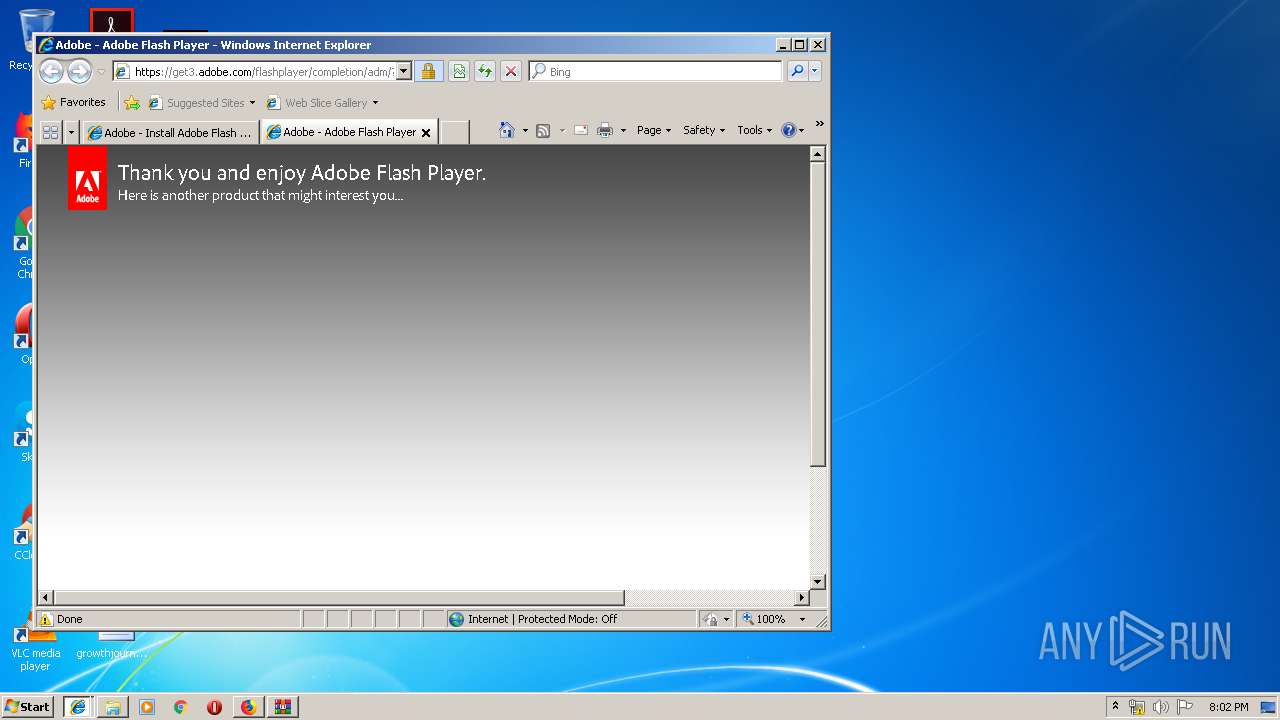1280x720 pixels.
Task: Launch Windows Media Player from taskbar
Action: click(x=147, y=707)
